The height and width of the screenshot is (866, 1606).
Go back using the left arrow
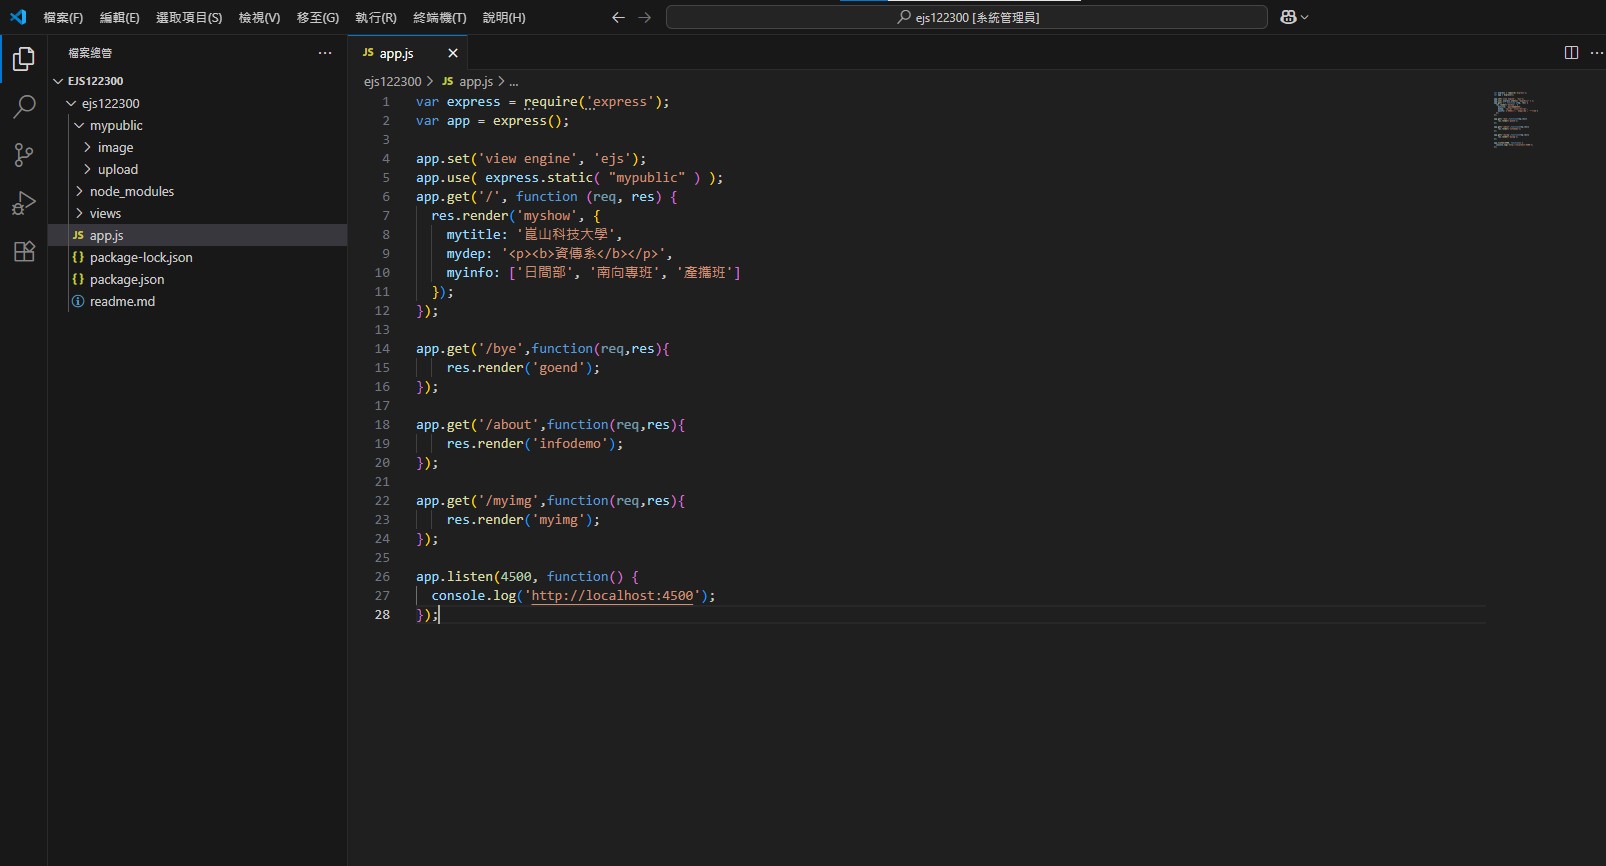618,17
